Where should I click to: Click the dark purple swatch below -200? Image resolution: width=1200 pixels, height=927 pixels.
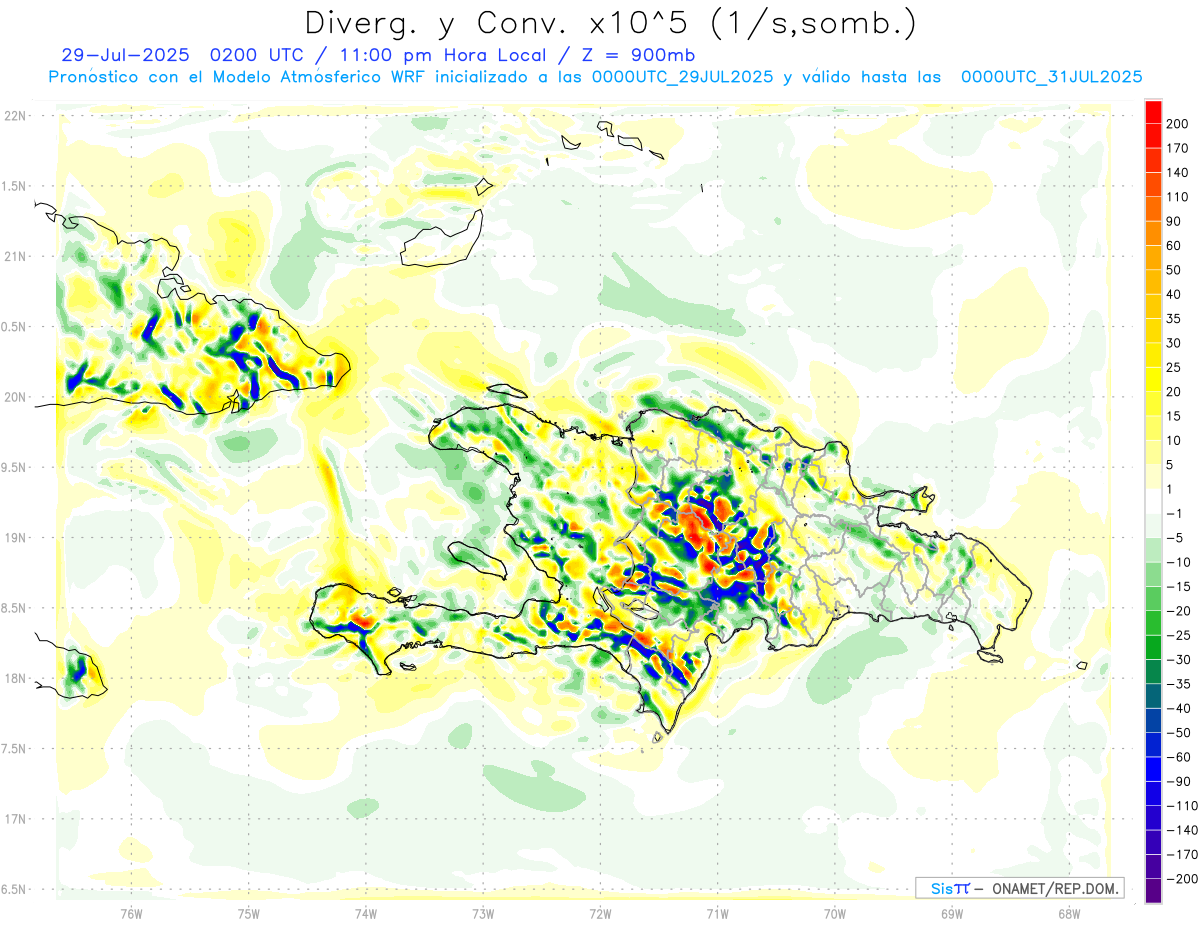pyautogui.click(x=1153, y=891)
